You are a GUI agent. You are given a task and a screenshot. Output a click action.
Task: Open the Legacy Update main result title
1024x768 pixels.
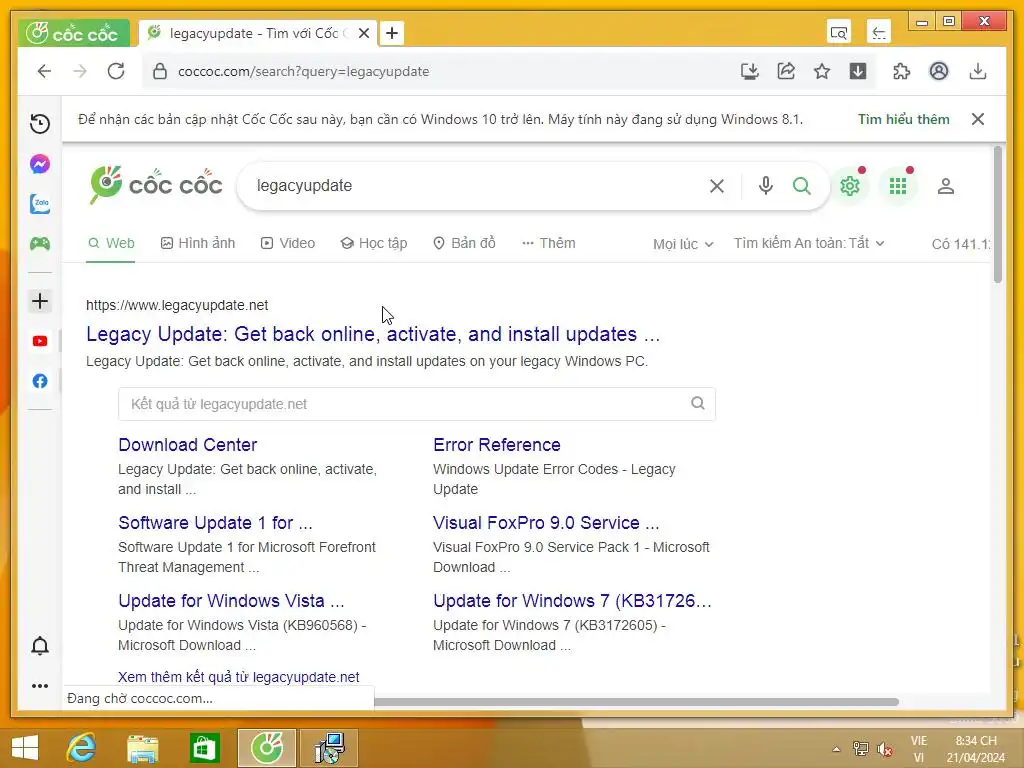pyautogui.click(x=373, y=334)
